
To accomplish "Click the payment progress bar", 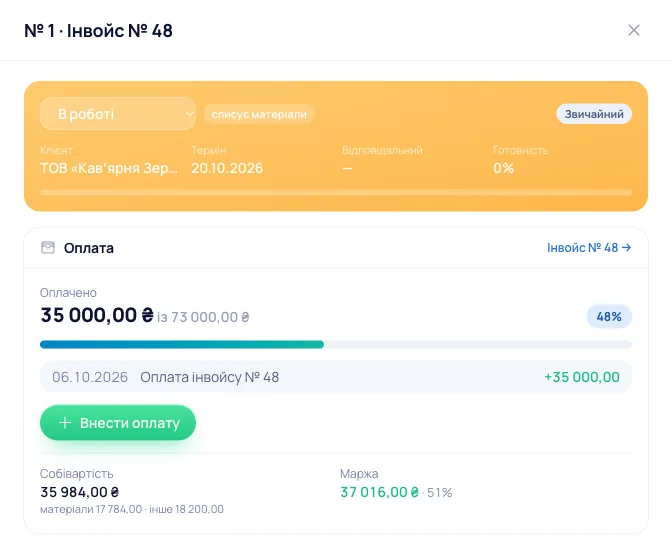I will [336, 344].
